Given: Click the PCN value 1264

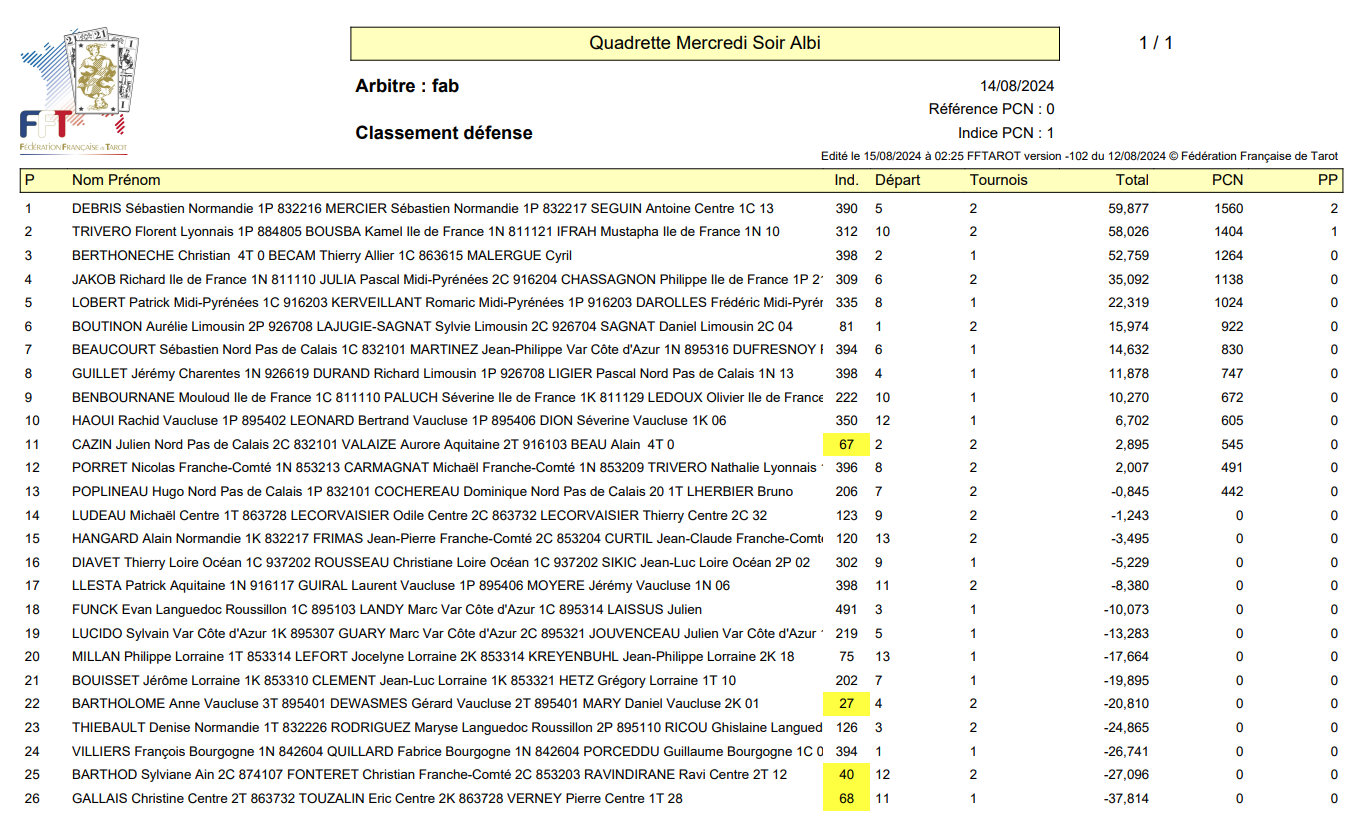Looking at the screenshot, I should click(x=1229, y=255).
